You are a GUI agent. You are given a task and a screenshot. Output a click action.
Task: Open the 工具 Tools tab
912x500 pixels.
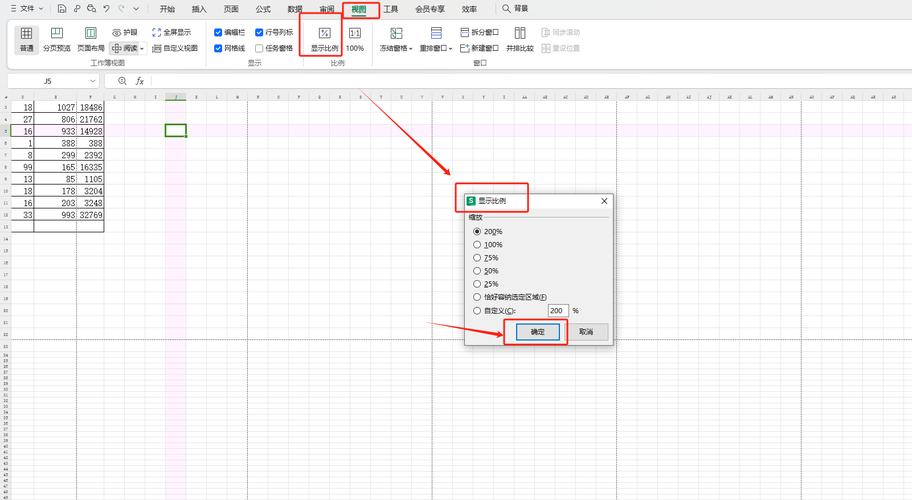pos(391,9)
